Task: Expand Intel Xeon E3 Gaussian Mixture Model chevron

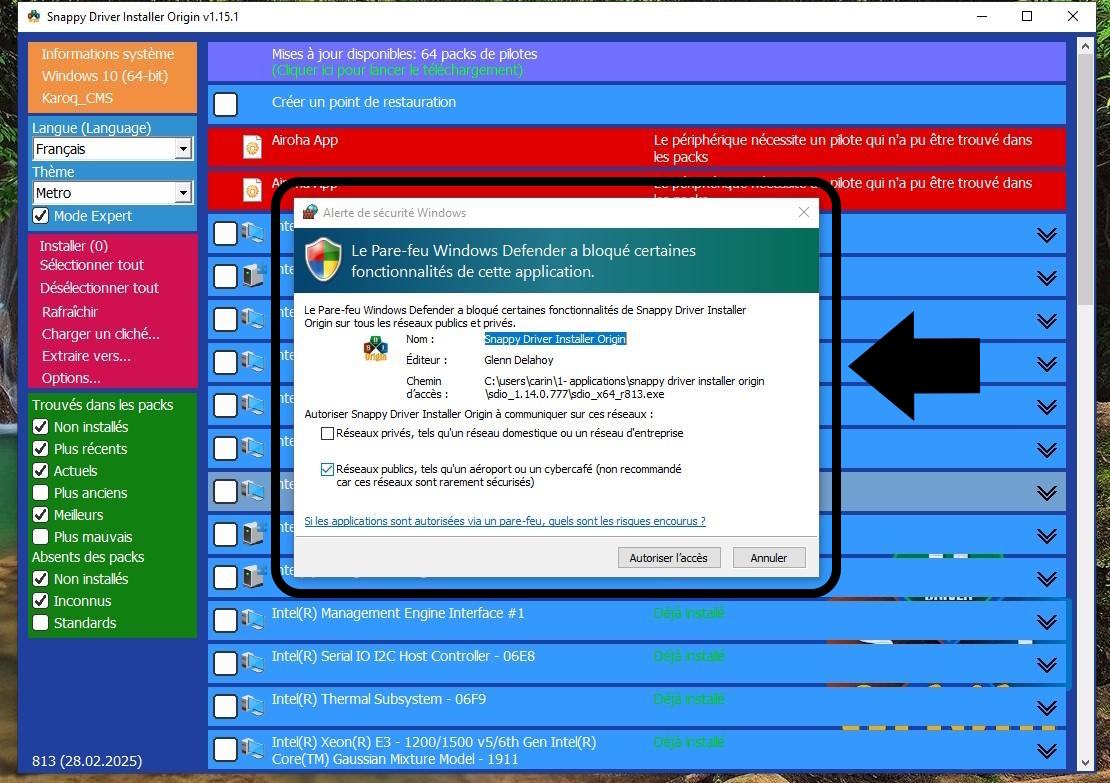Action: 1046,750
